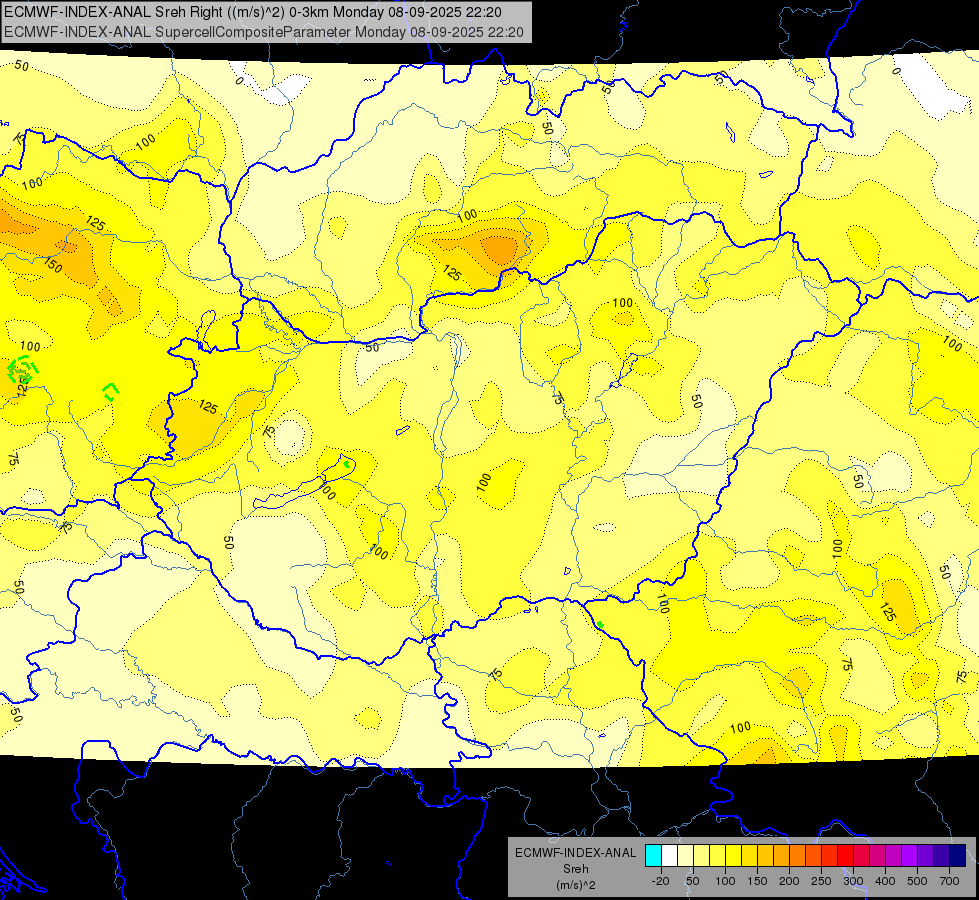Viewport: 979px width, 900px height.
Task: Click the '-20' value on the legend scale
Action: pyautogui.click(x=660, y=881)
